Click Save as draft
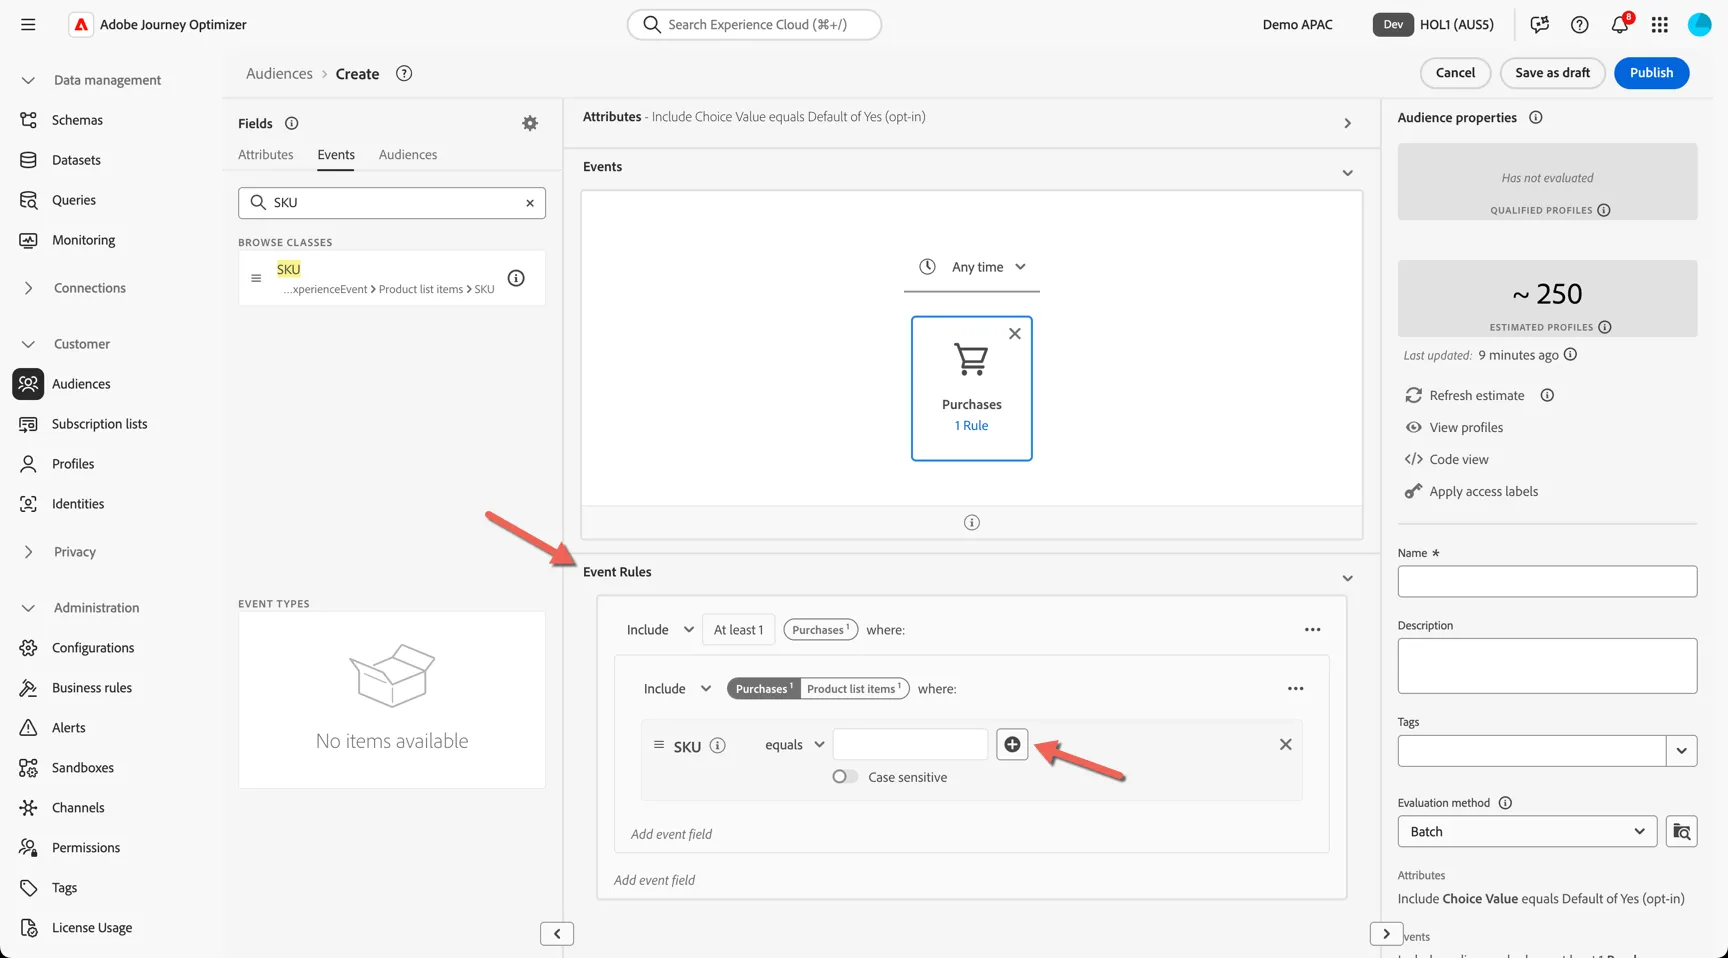1728x958 pixels. 1552,73
